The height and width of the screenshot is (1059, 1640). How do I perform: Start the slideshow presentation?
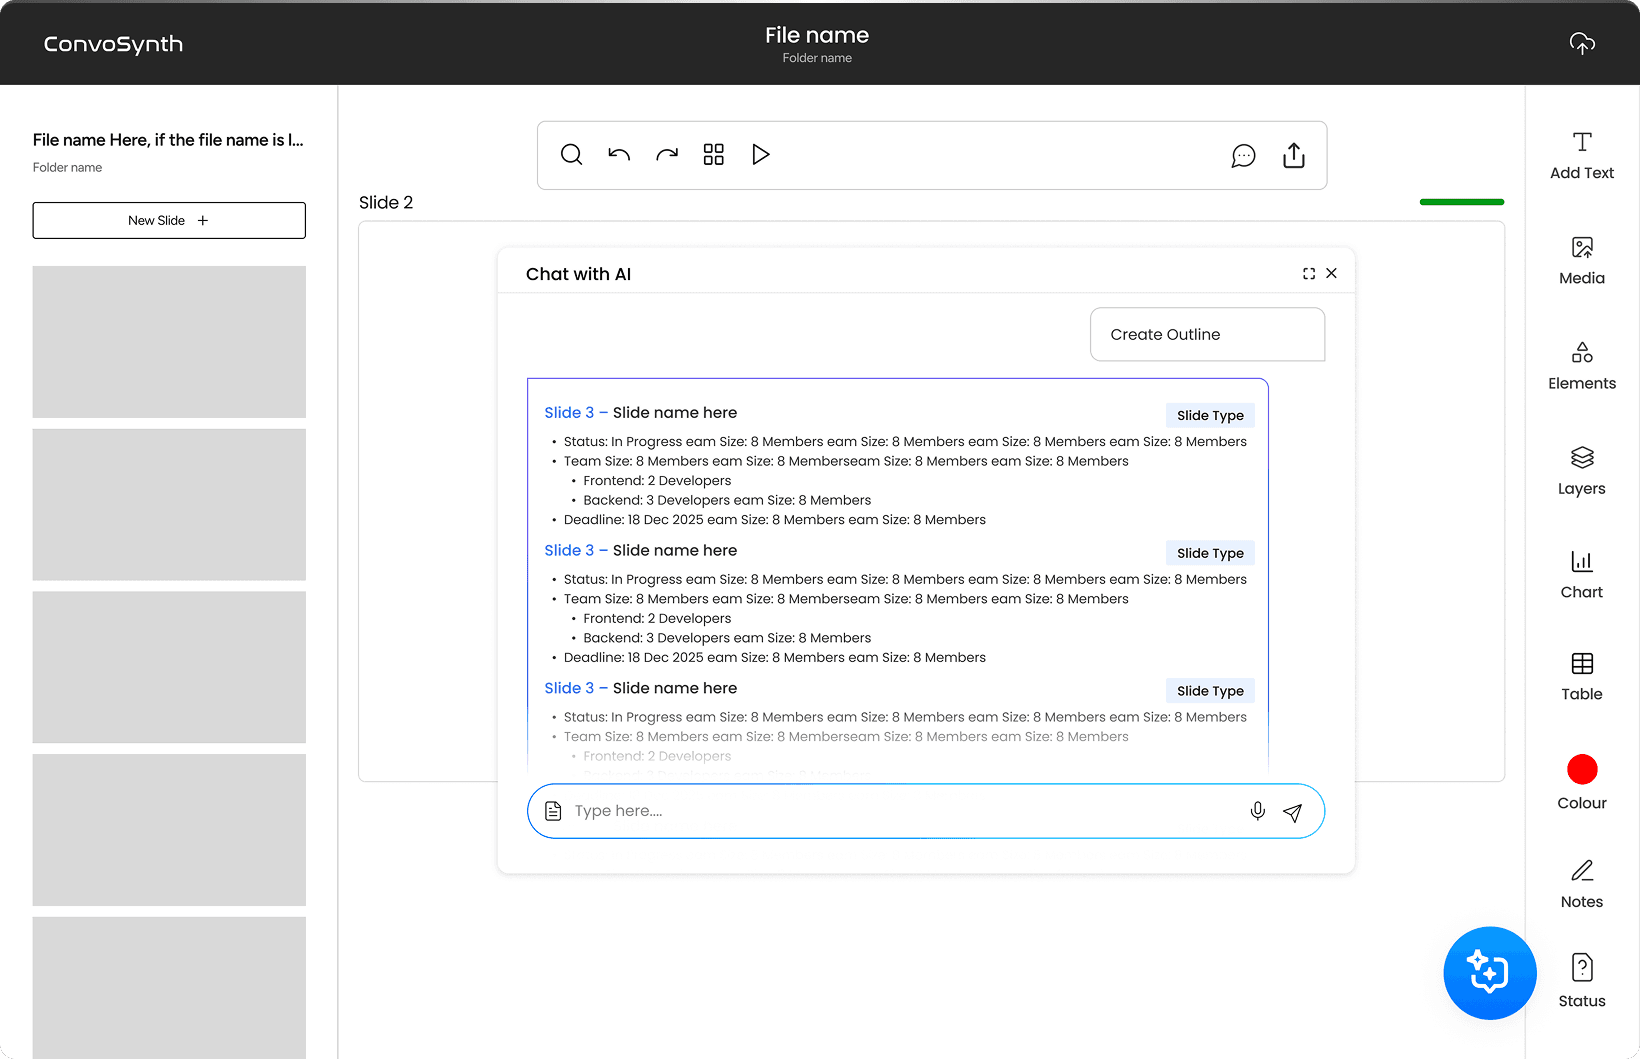[760, 154]
